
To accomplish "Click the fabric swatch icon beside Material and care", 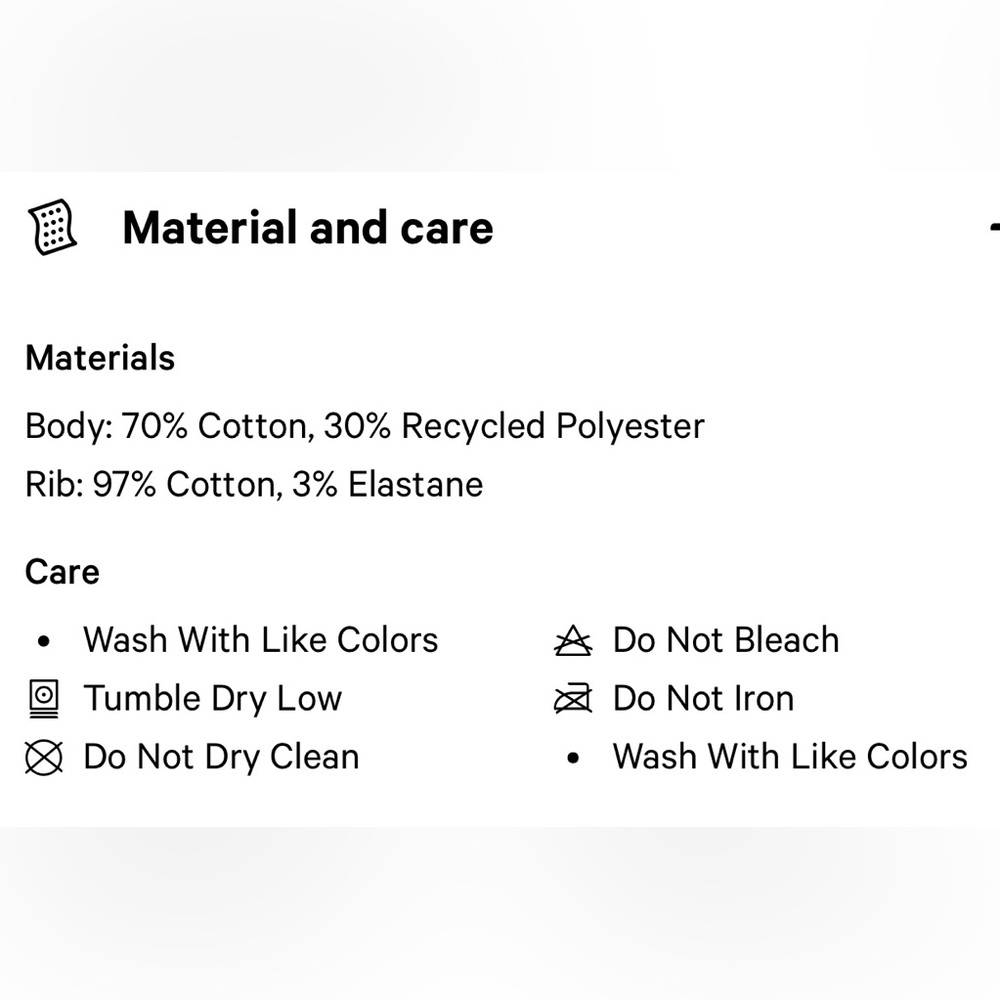I will (x=52, y=227).
